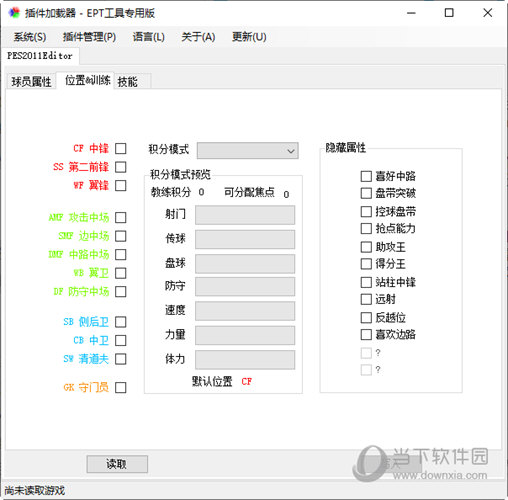508x500 pixels.
Task: Open the 插件管理(P) menu
Action: tap(89, 37)
